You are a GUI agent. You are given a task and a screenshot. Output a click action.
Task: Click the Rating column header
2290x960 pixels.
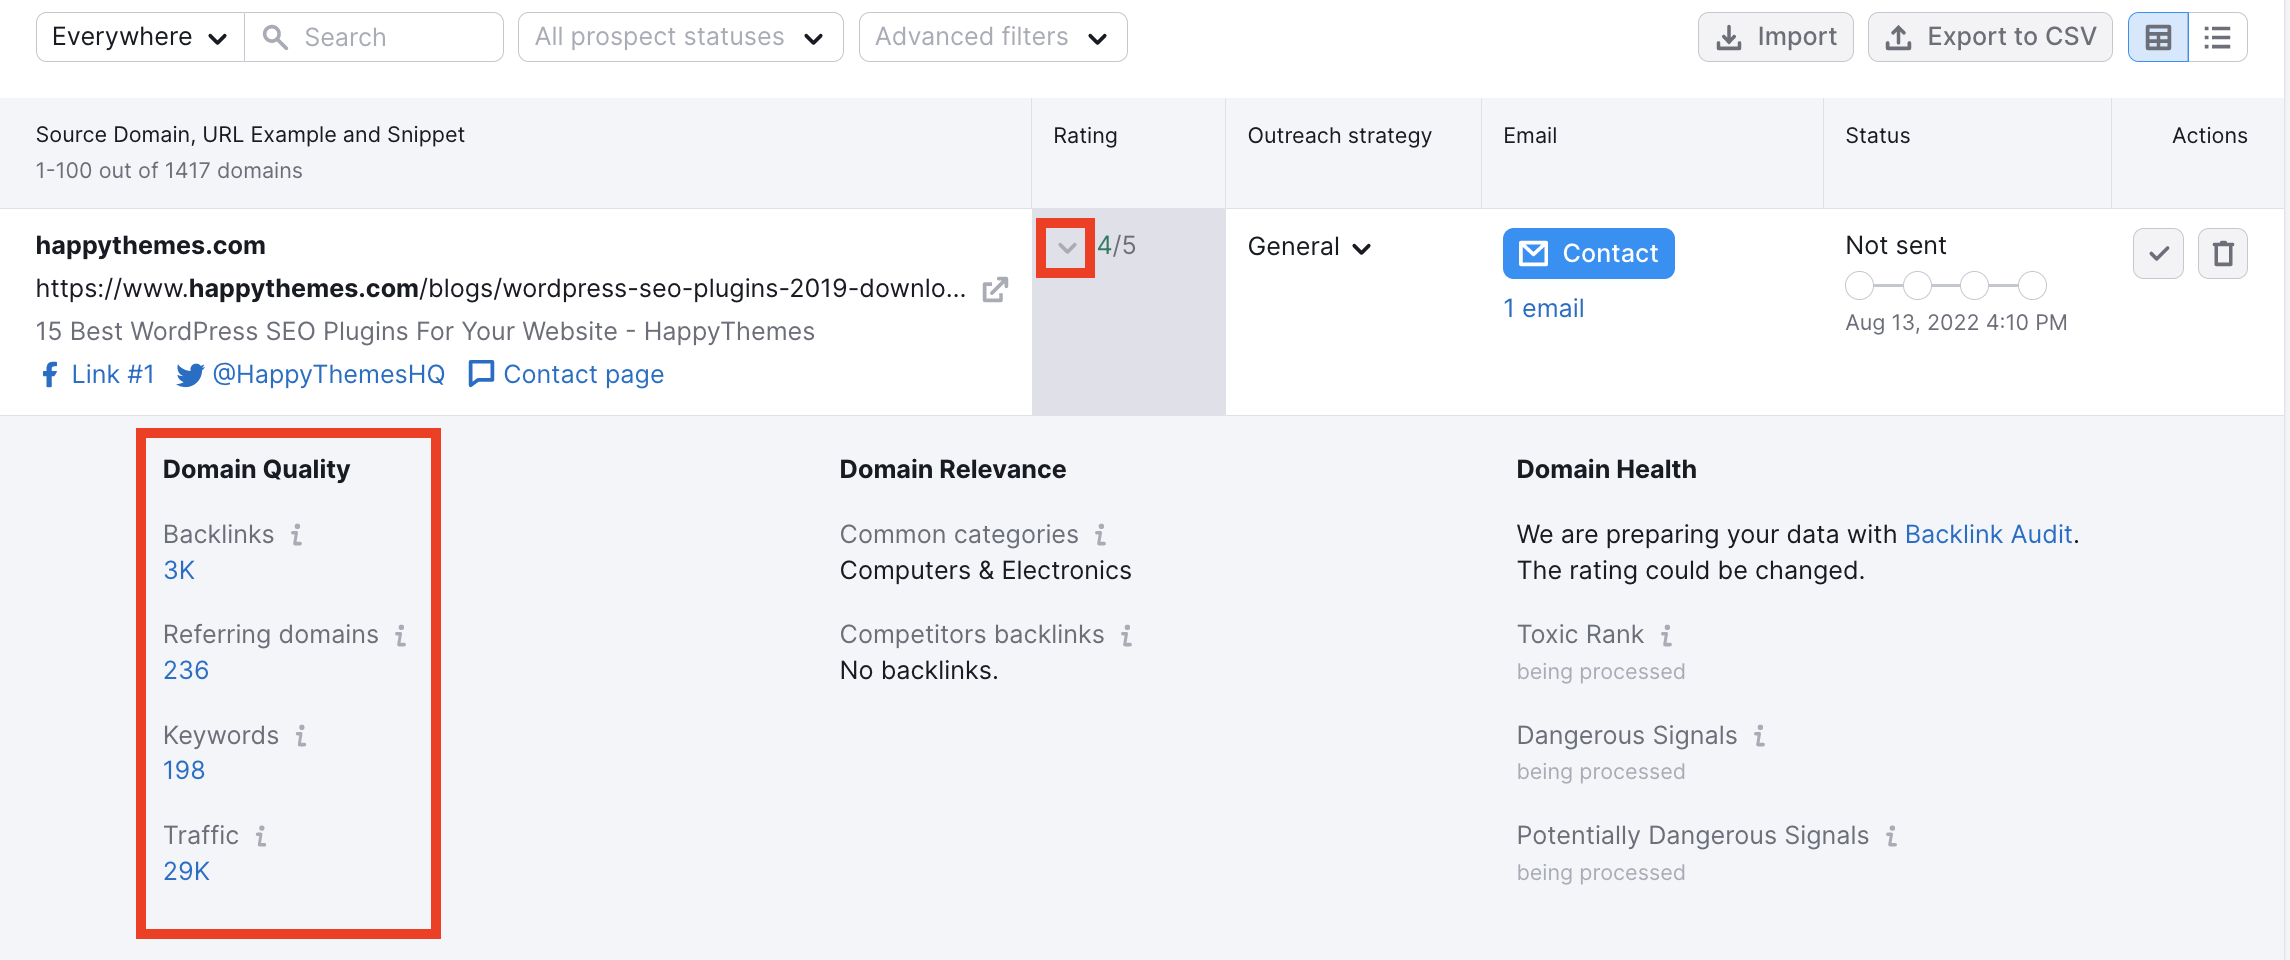(1085, 135)
